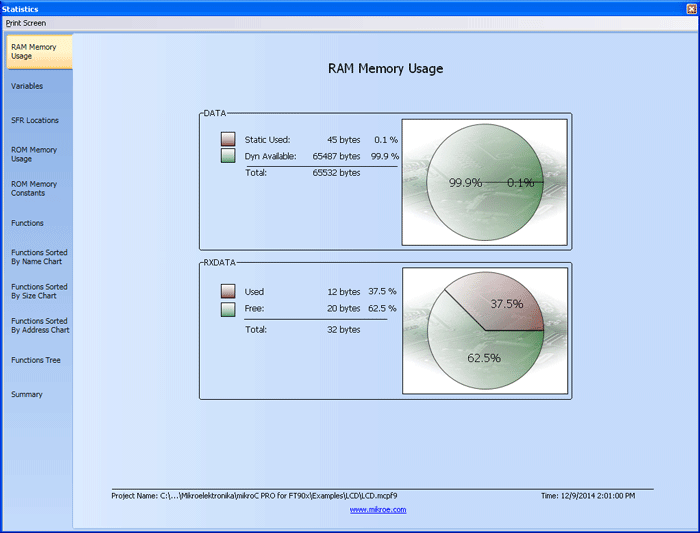Click the RXDATA Used red swatch
Image resolution: width=700 pixels, height=533 pixels.
coord(228,291)
